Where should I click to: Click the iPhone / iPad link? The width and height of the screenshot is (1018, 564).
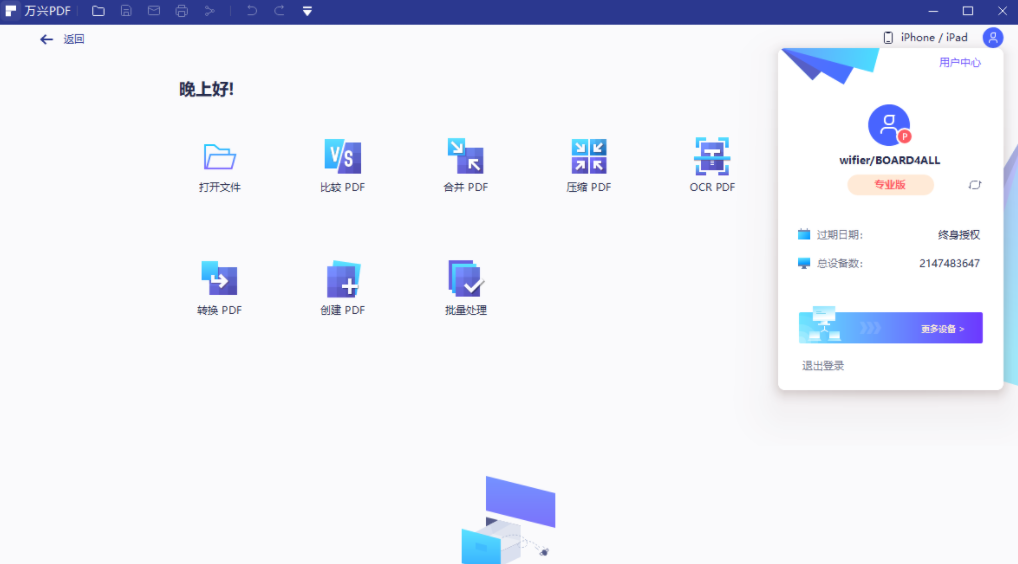[926, 38]
